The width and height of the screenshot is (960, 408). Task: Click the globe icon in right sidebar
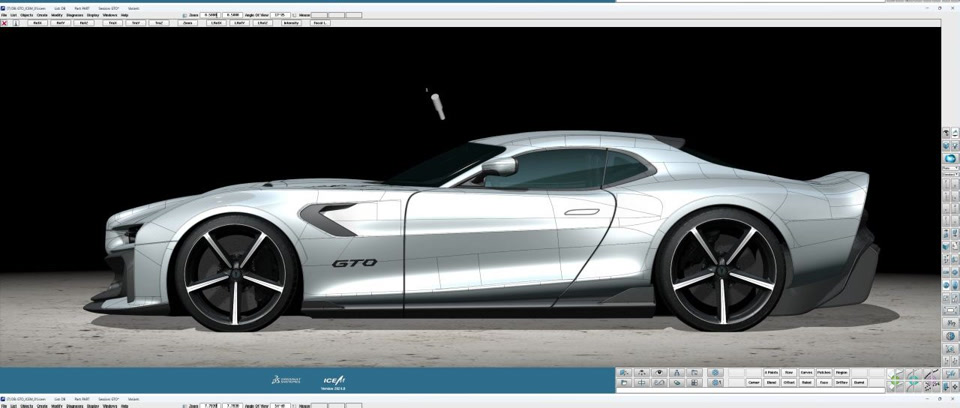(x=950, y=336)
